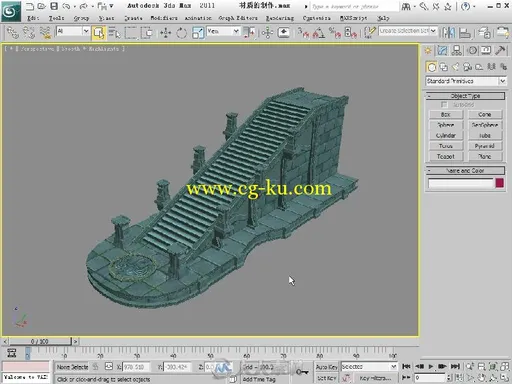Click the Pyramid primitive button
The width and height of the screenshot is (512, 384).
pos(485,146)
